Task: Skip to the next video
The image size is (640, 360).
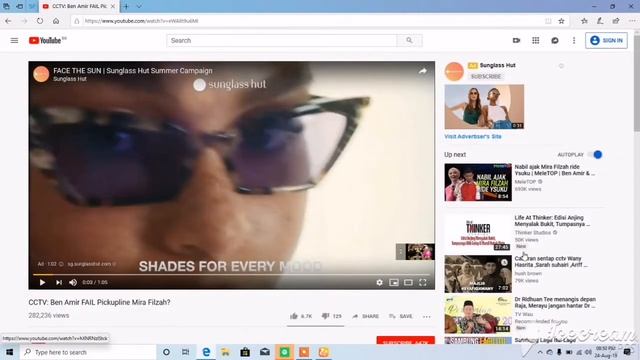Action: [x=59, y=282]
